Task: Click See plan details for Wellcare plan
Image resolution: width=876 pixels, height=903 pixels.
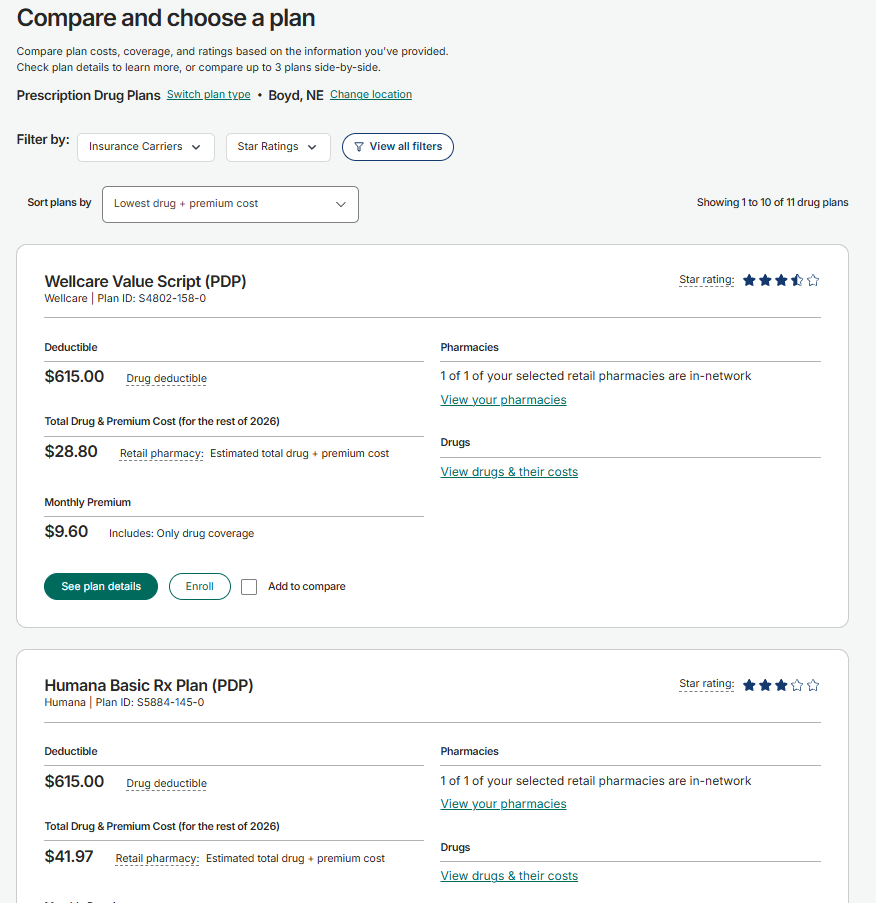Action: [x=101, y=586]
